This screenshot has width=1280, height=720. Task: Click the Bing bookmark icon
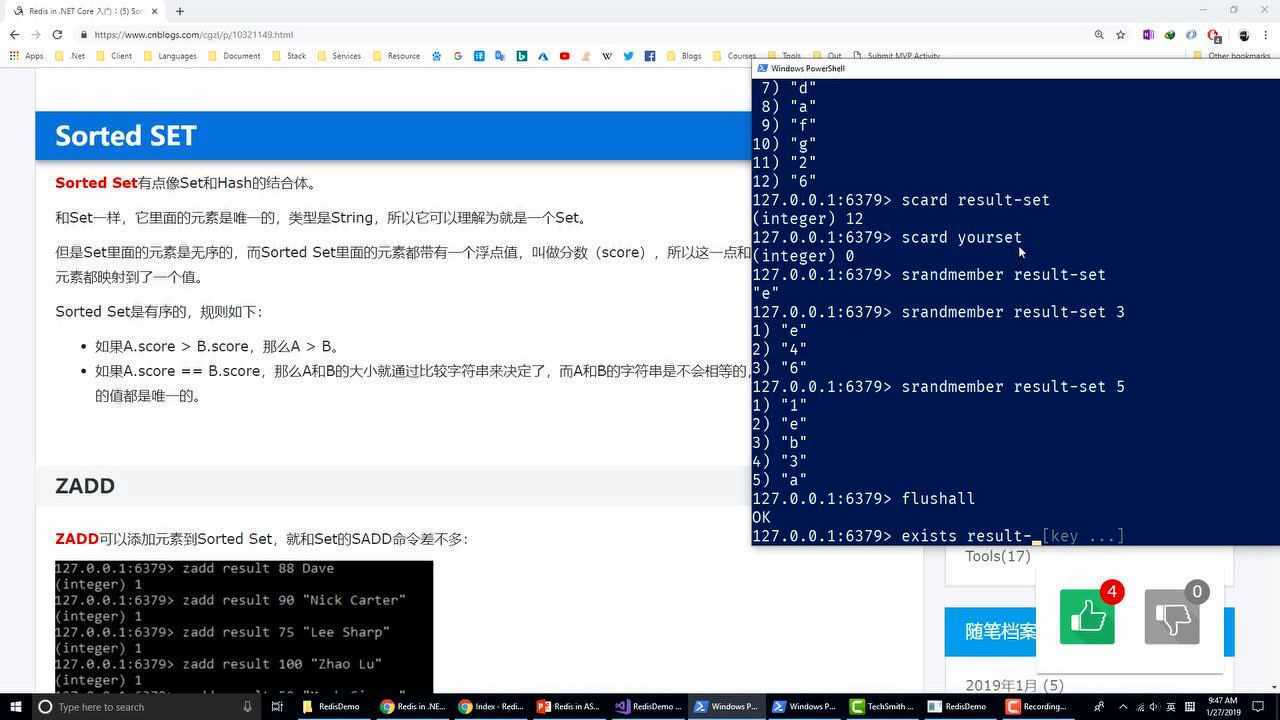521,56
